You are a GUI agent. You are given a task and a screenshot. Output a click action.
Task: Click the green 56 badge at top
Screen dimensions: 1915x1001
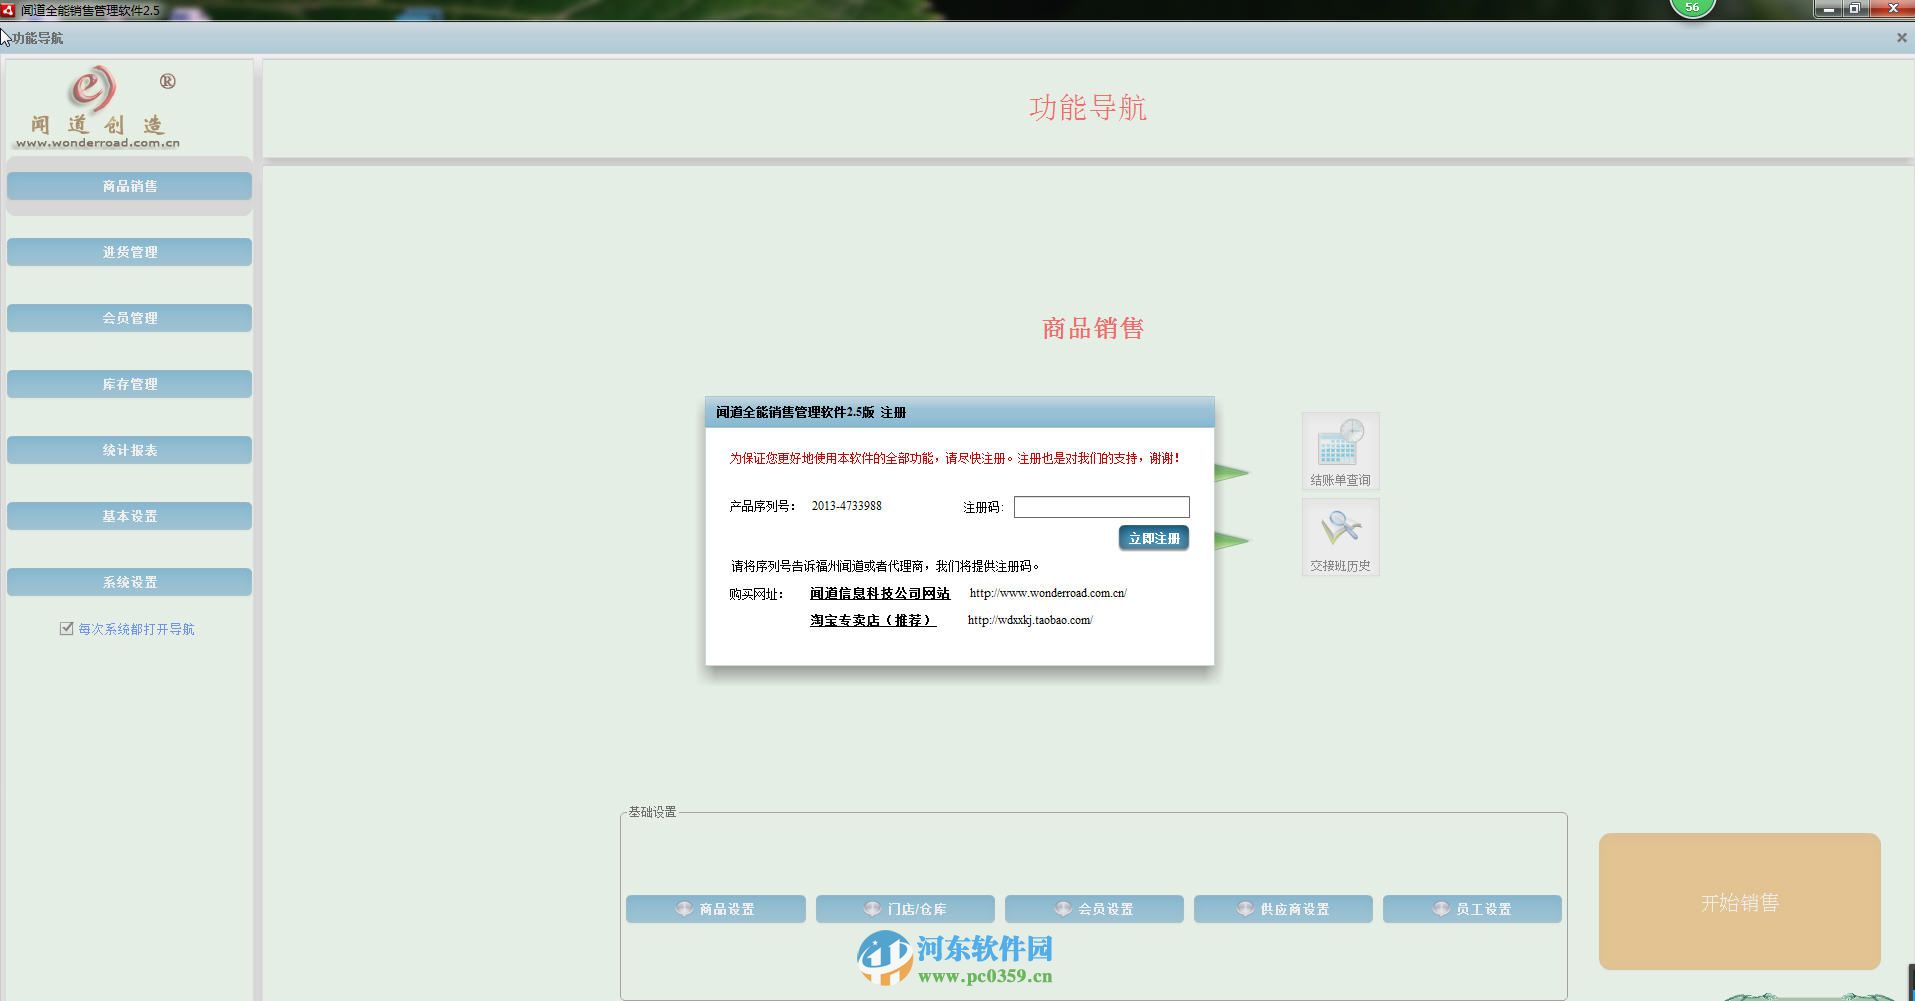(1692, 8)
